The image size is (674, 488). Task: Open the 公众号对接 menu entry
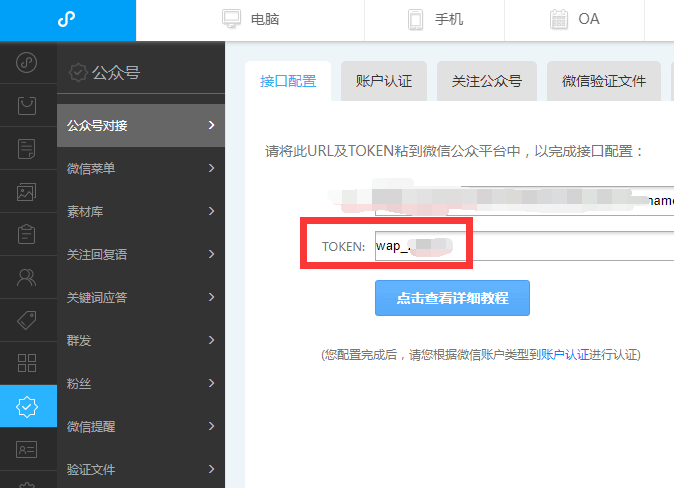(x=141, y=126)
